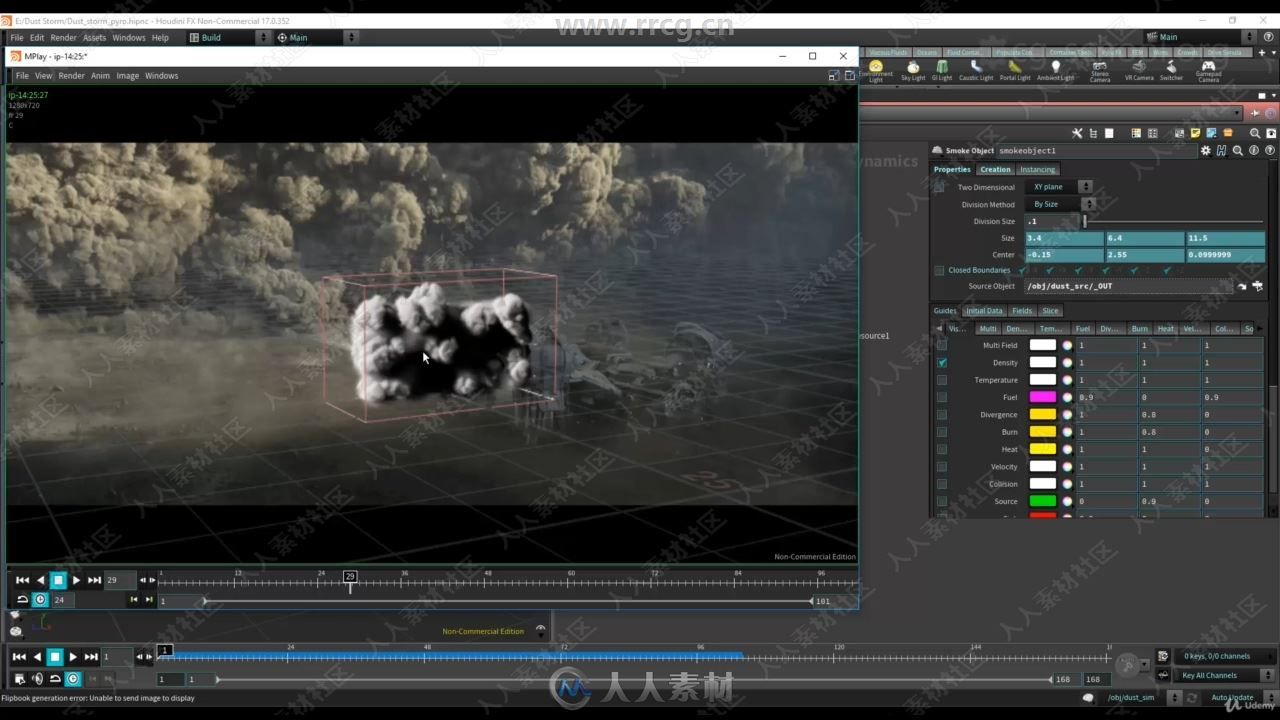The width and height of the screenshot is (1280, 720).
Task: Toggle the sticky note icon in network toolbar
Action: (x=1196, y=133)
